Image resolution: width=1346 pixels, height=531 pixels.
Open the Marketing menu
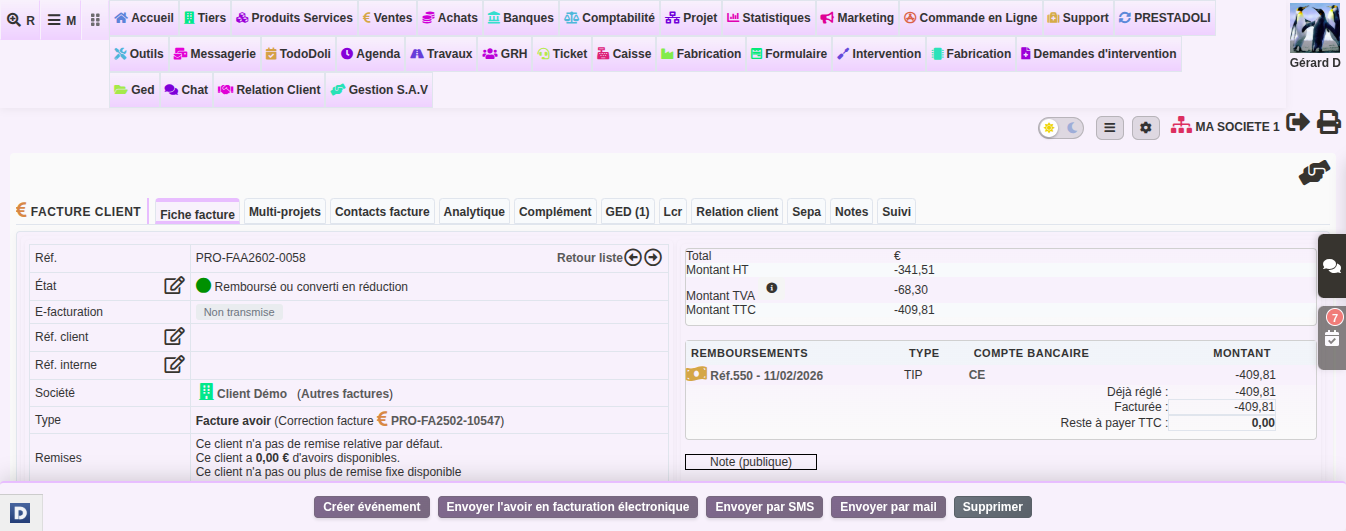click(857, 18)
